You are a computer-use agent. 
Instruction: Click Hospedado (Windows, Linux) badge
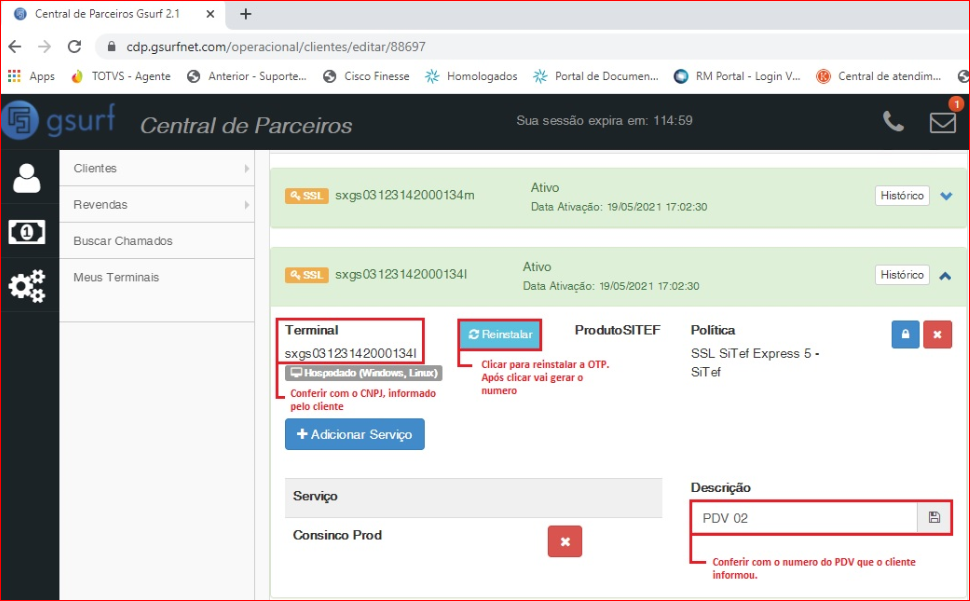(x=364, y=373)
